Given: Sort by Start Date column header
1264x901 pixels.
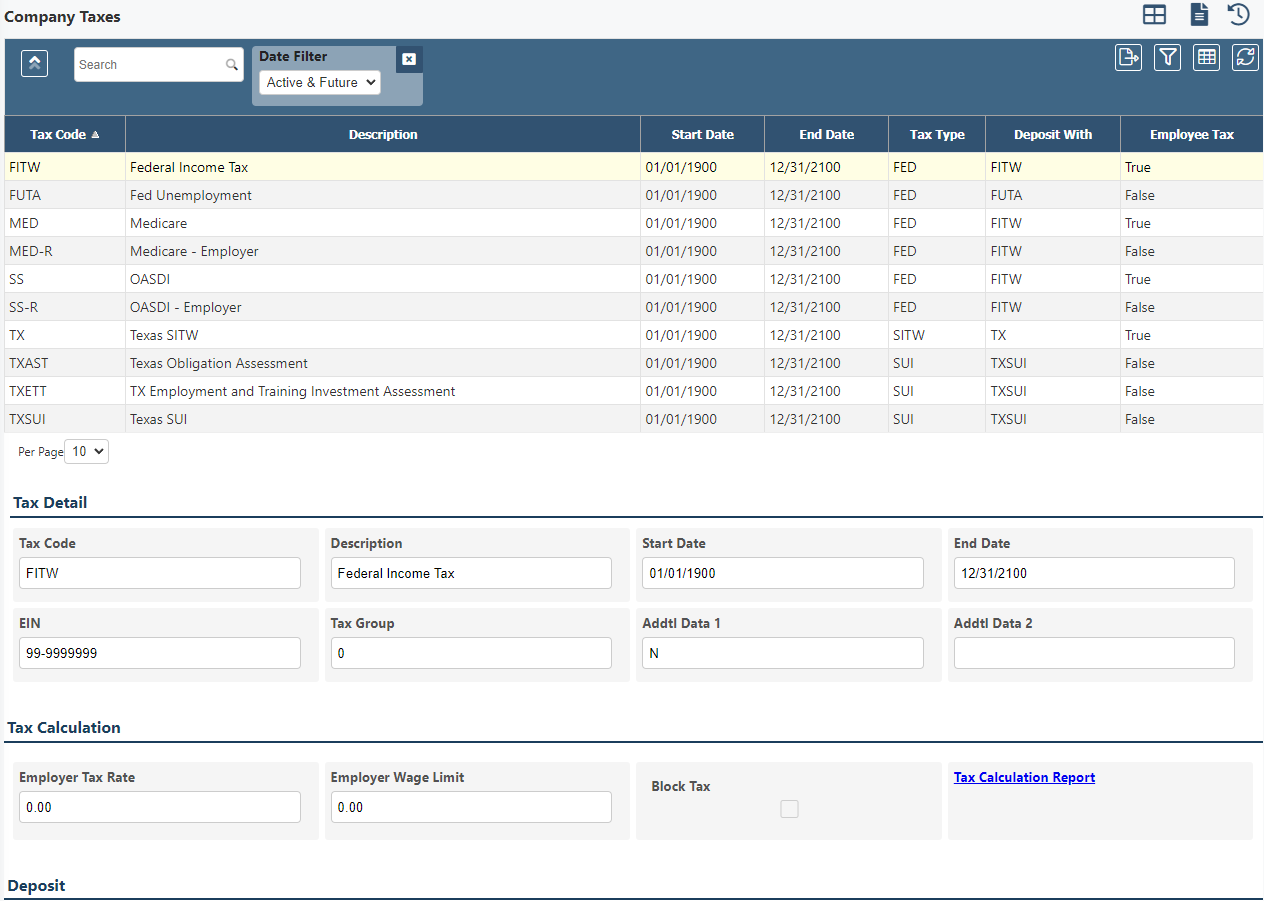Looking at the screenshot, I should pyautogui.click(x=702, y=134).
